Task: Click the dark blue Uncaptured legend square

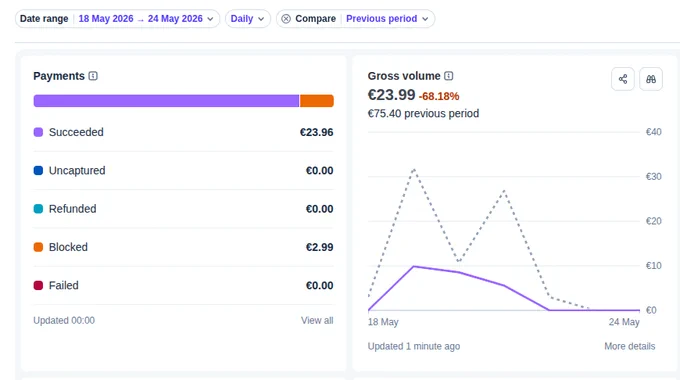Action: [38, 170]
